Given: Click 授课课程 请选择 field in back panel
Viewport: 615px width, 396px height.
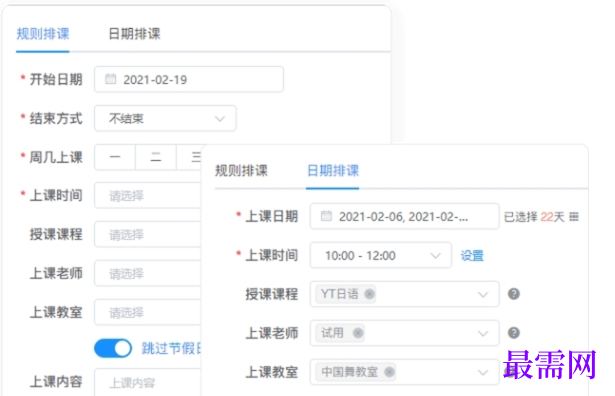Looking at the screenshot, I should pos(147,234).
